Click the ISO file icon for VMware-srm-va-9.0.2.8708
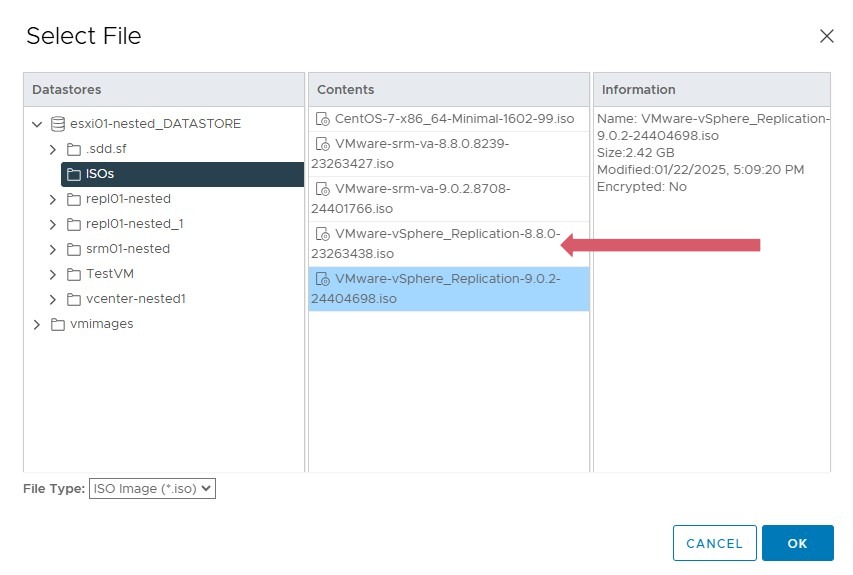Viewport: 853px width, 575px height. (x=323, y=189)
